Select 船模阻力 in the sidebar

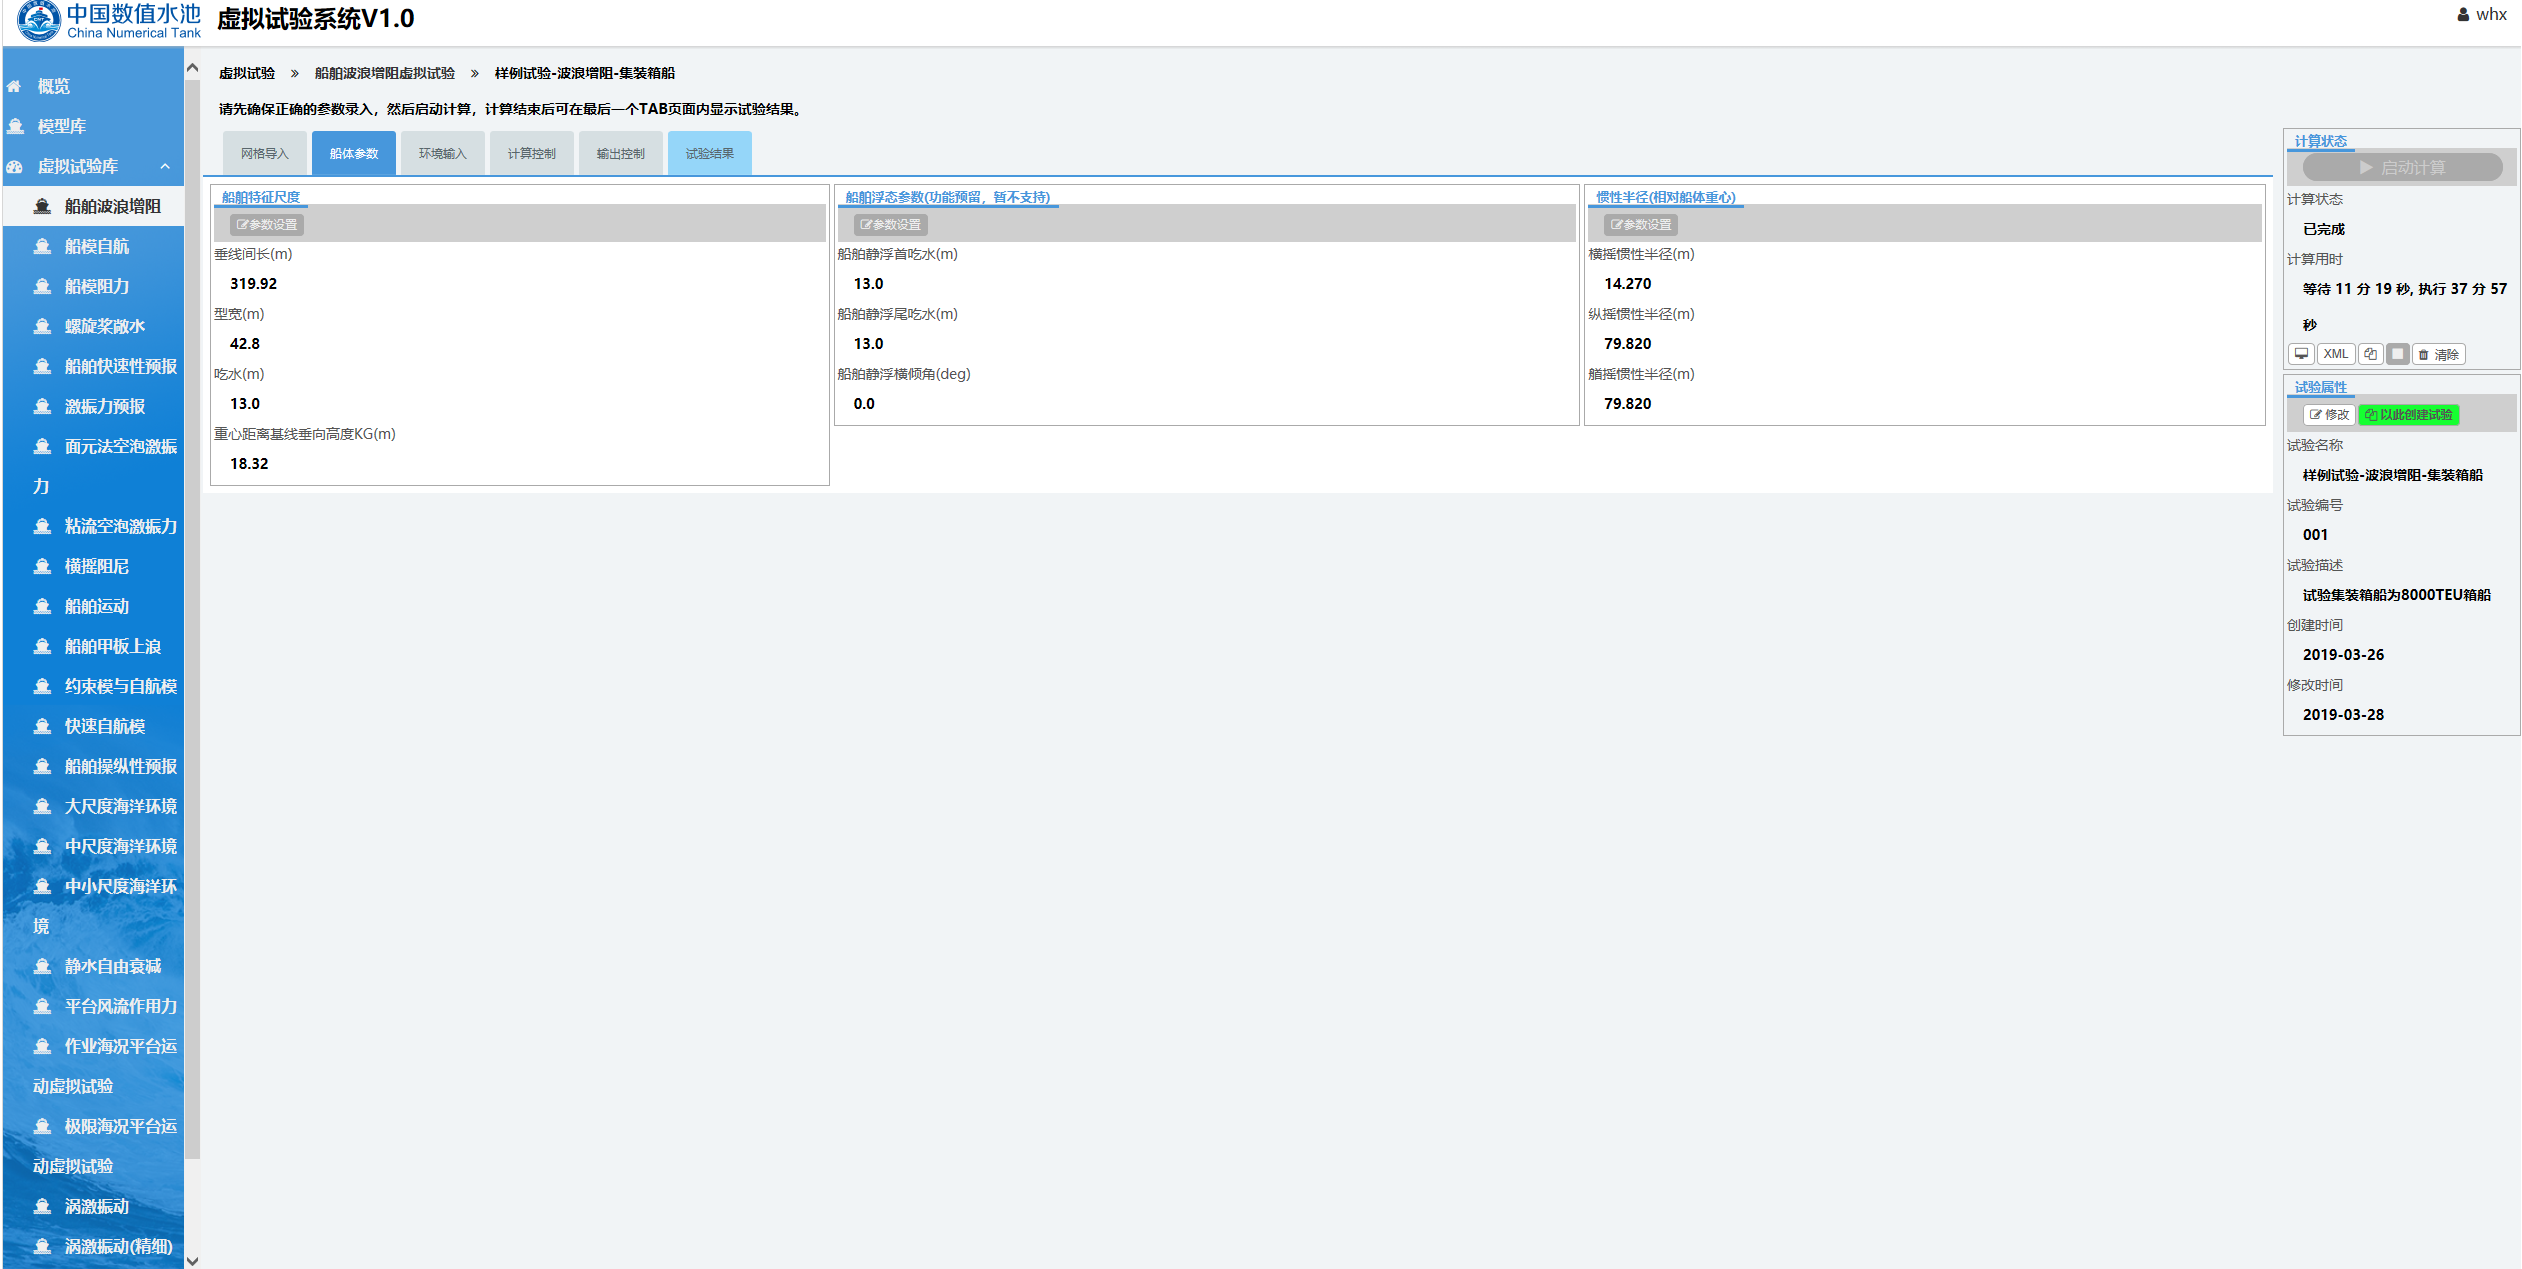click(97, 286)
